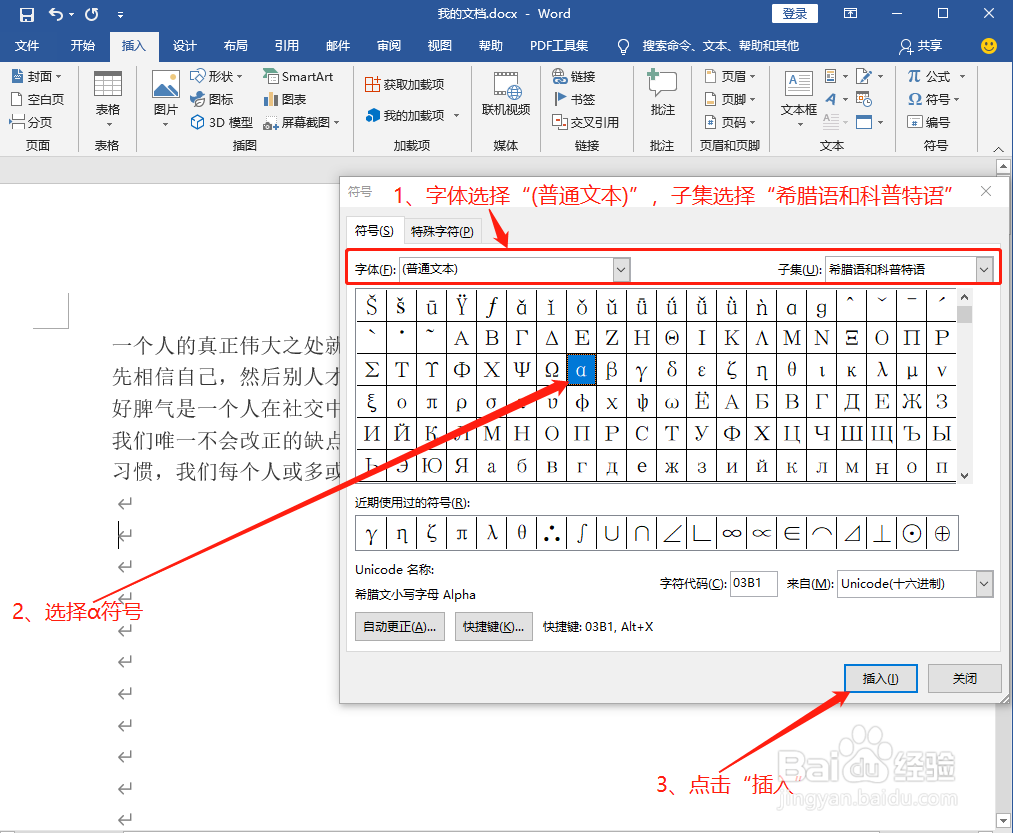
Task: Open the 页码 page number dropdown
Action: pos(729,121)
